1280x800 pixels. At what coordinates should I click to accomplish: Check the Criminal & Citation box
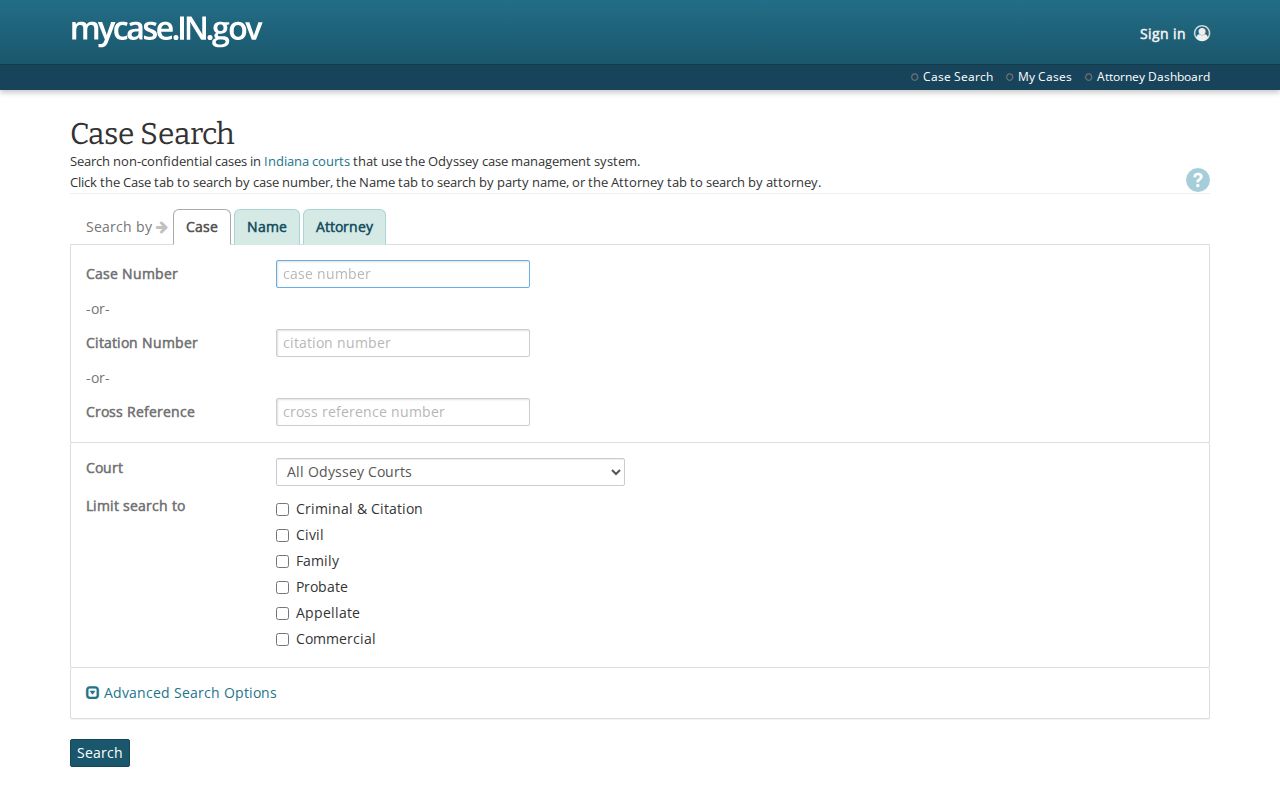point(282,509)
